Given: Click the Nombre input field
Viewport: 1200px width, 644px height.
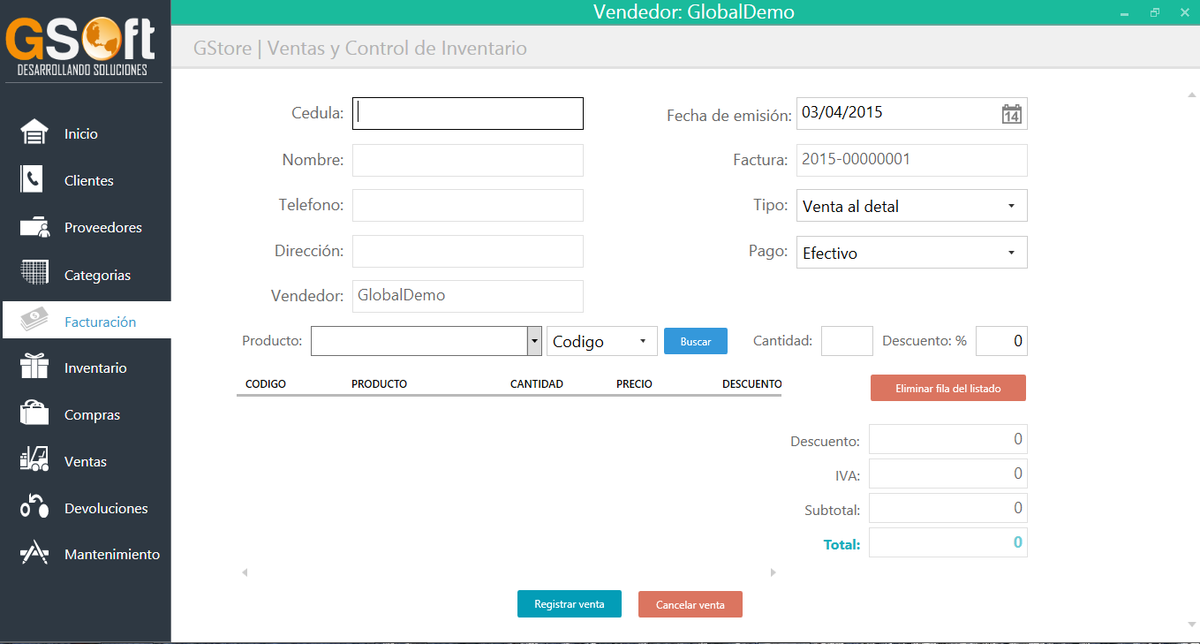Looking at the screenshot, I should (x=468, y=160).
